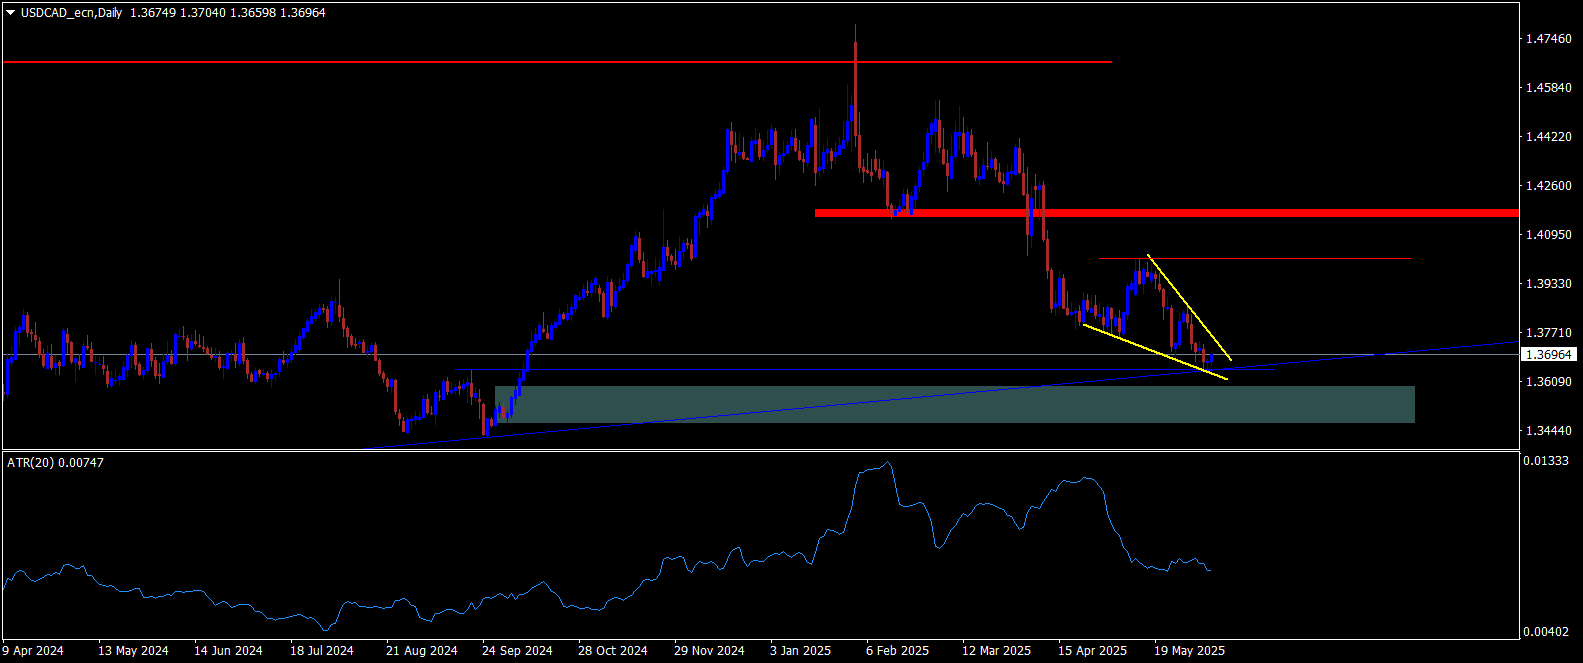The width and height of the screenshot is (1583, 663).
Task: Select the teal support zone rectangle
Action: point(955,404)
